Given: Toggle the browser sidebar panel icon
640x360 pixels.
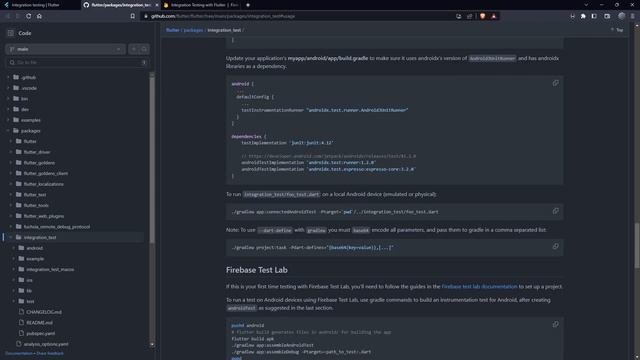Looking at the screenshot, I should pyautogui.click(x=594, y=16).
